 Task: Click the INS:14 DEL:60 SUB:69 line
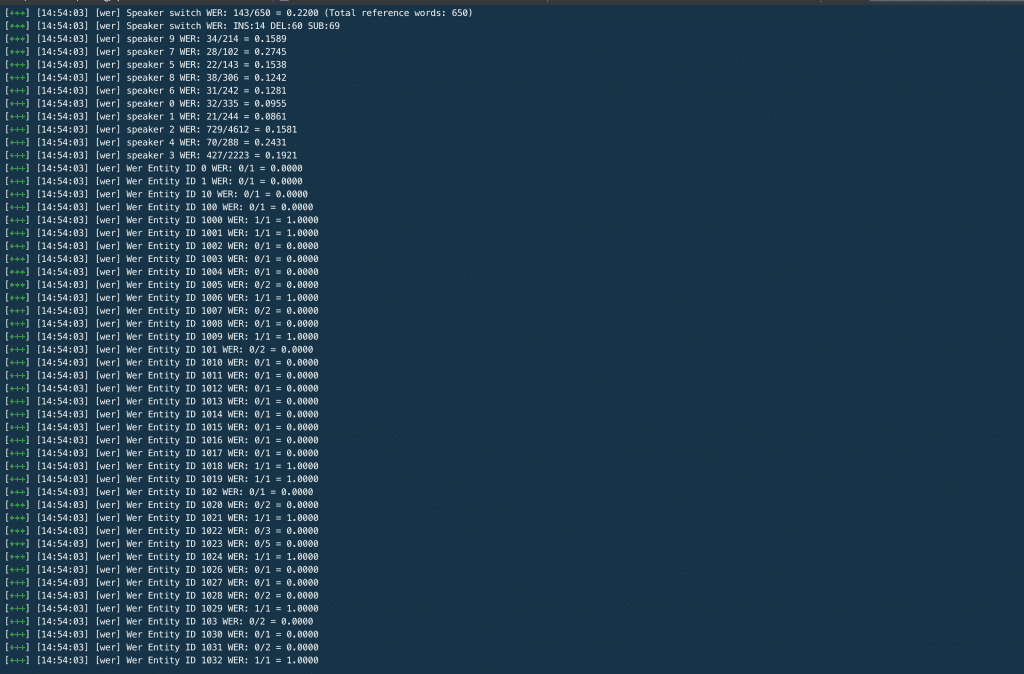172,26
